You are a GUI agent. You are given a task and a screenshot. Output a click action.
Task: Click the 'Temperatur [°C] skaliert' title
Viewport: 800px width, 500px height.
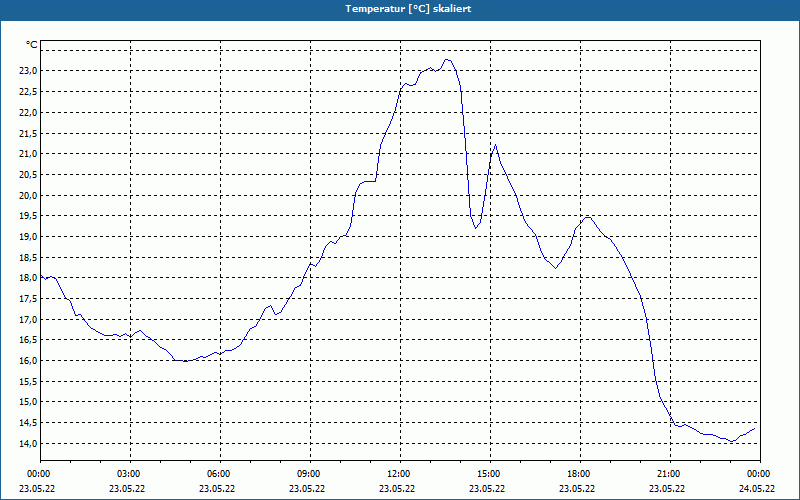(408, 9)
